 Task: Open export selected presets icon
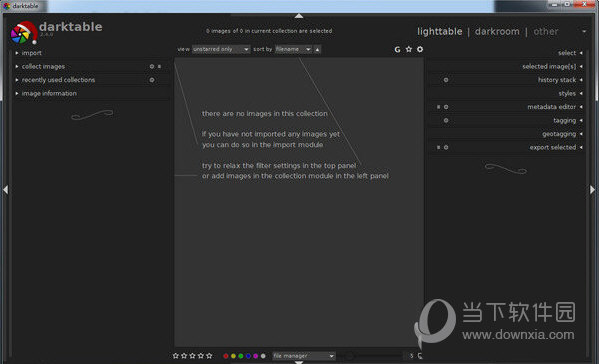[439, 147]
